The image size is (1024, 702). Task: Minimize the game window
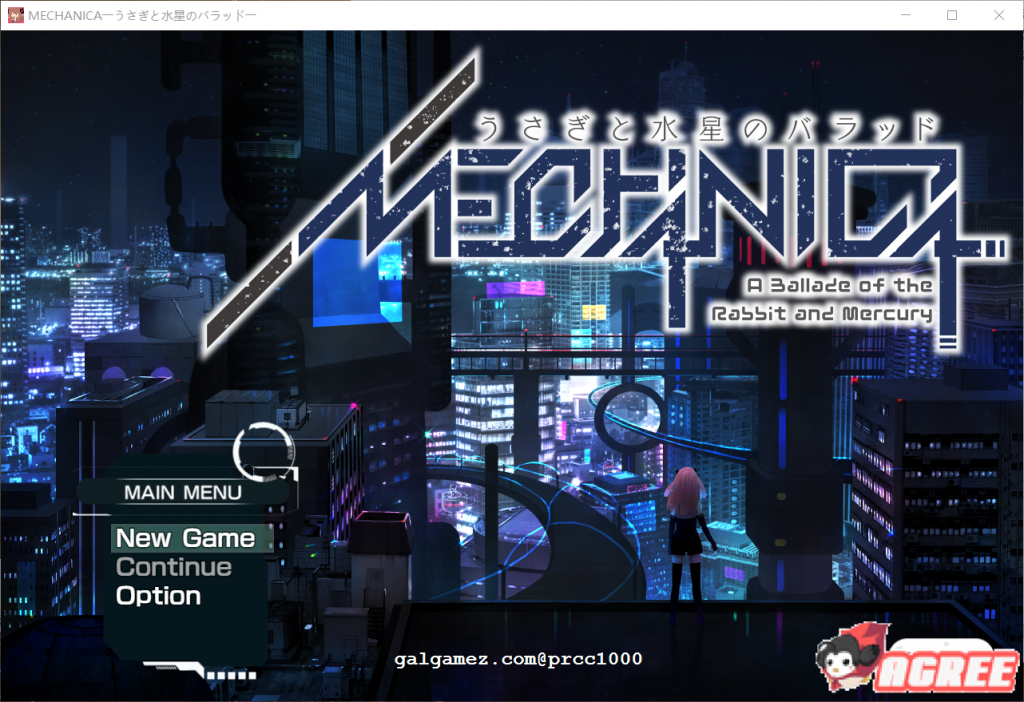tap(906, 15)
